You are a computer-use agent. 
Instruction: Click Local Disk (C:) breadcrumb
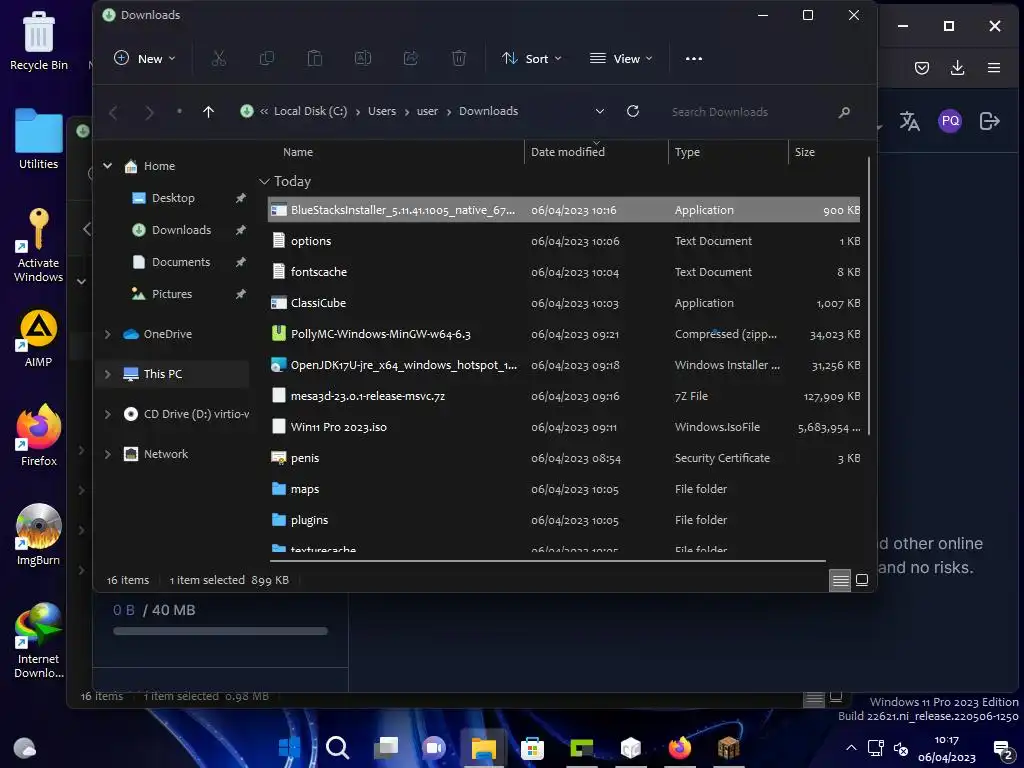310,111
